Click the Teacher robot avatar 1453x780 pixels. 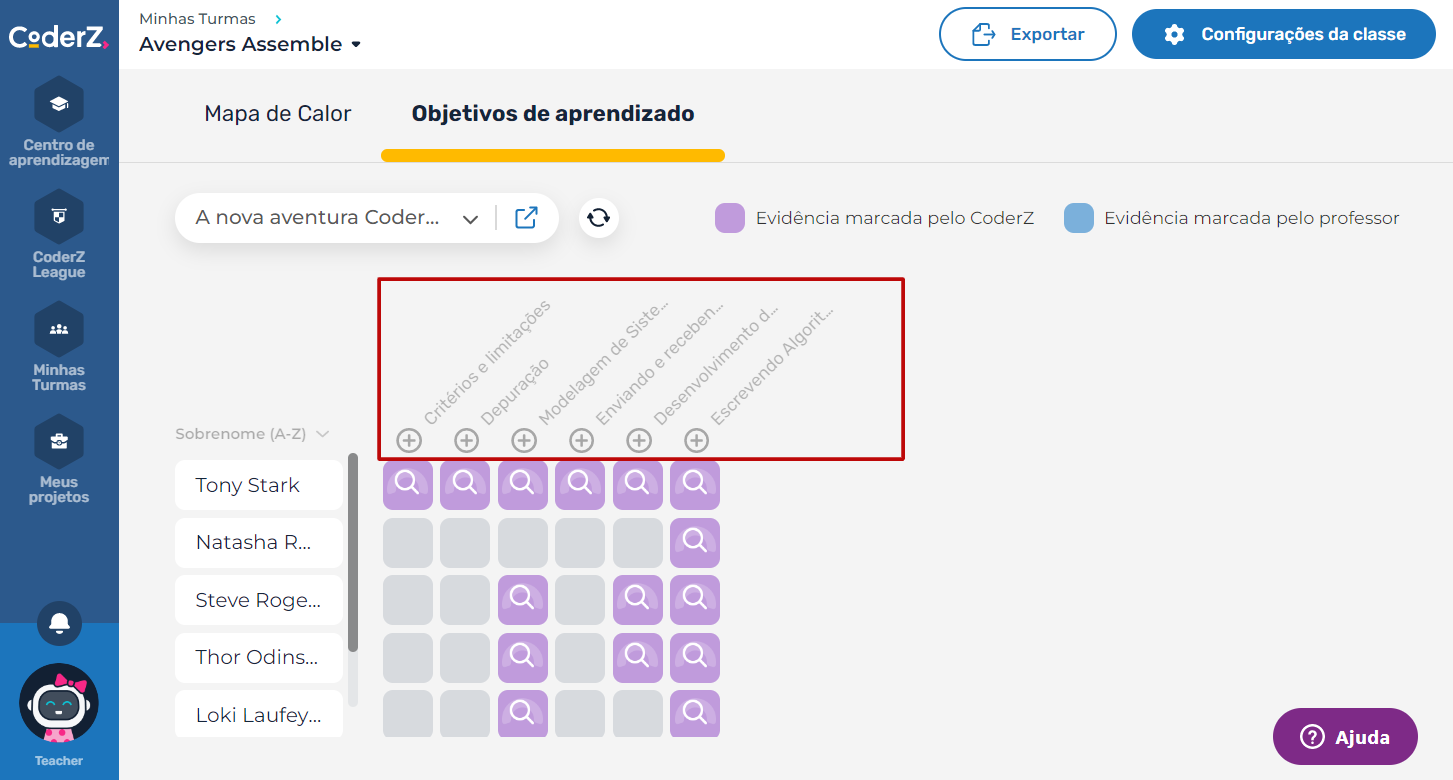point(59,703)
